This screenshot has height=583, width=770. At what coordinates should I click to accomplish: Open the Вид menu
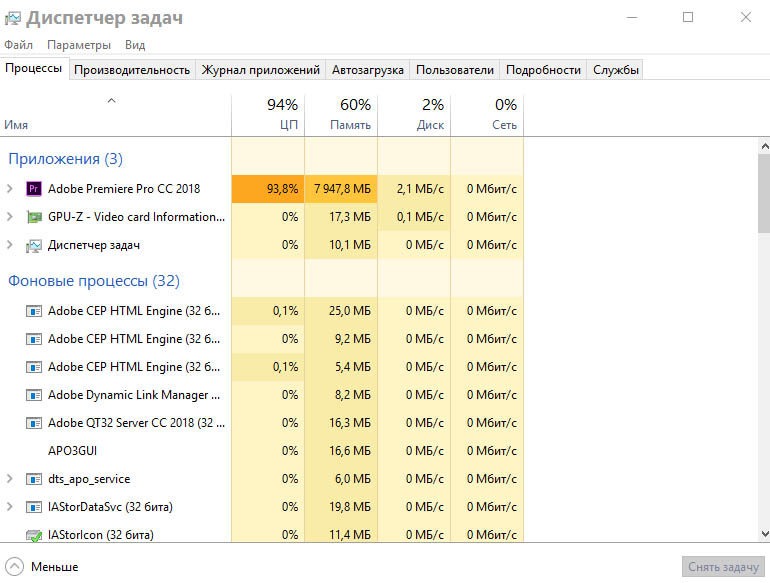point(135,45)
